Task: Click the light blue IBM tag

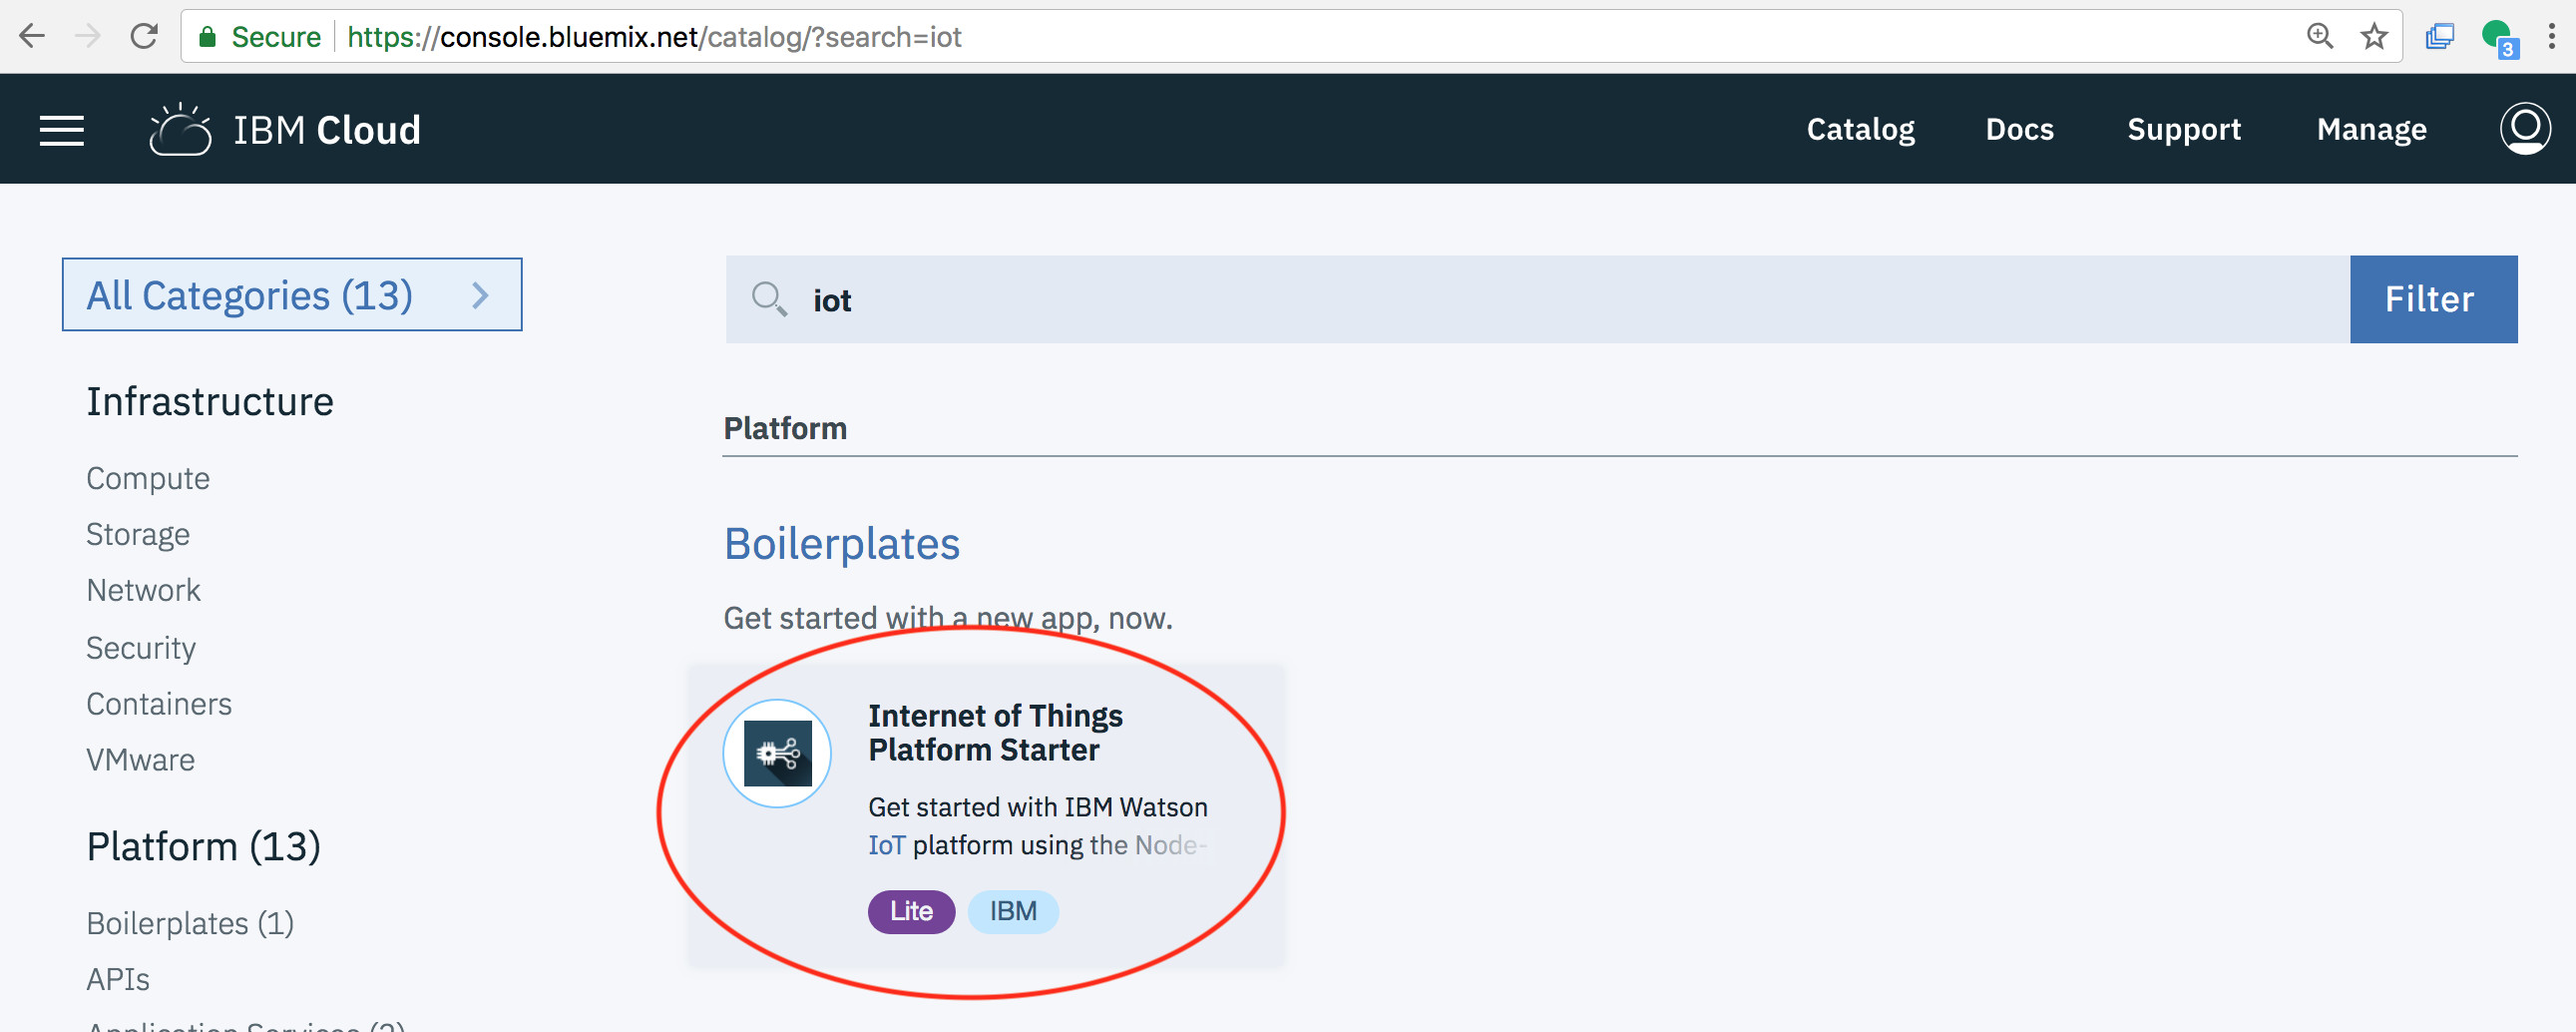Action: [1013, 911]
